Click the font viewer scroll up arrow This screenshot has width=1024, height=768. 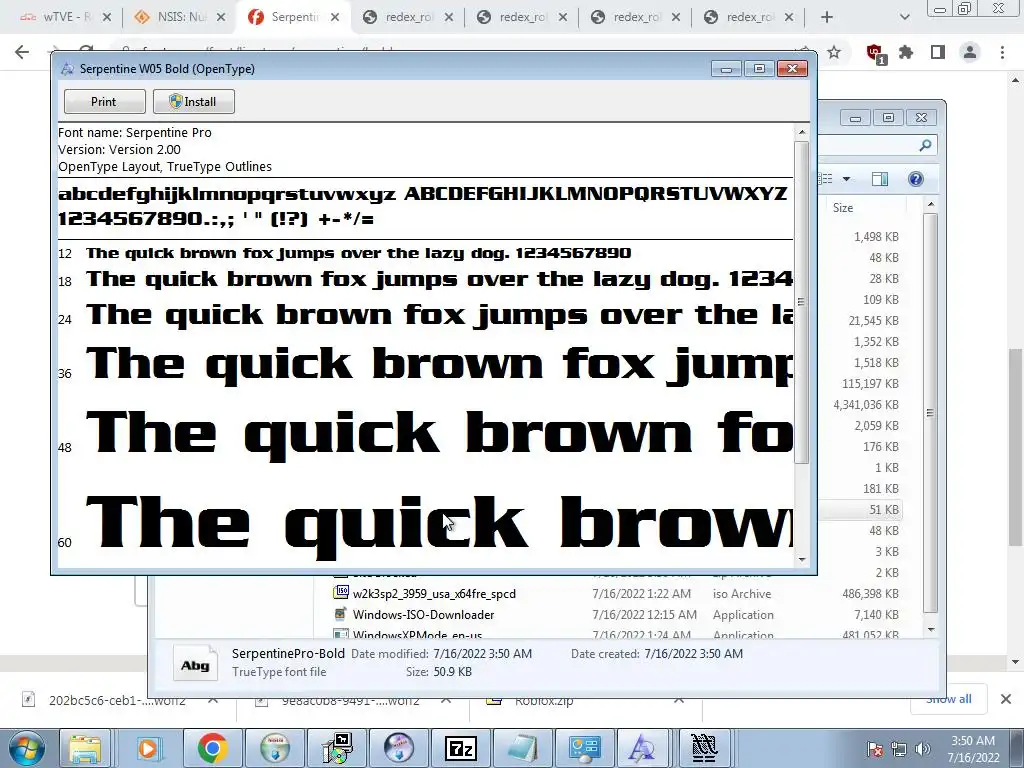pos(802,132)
